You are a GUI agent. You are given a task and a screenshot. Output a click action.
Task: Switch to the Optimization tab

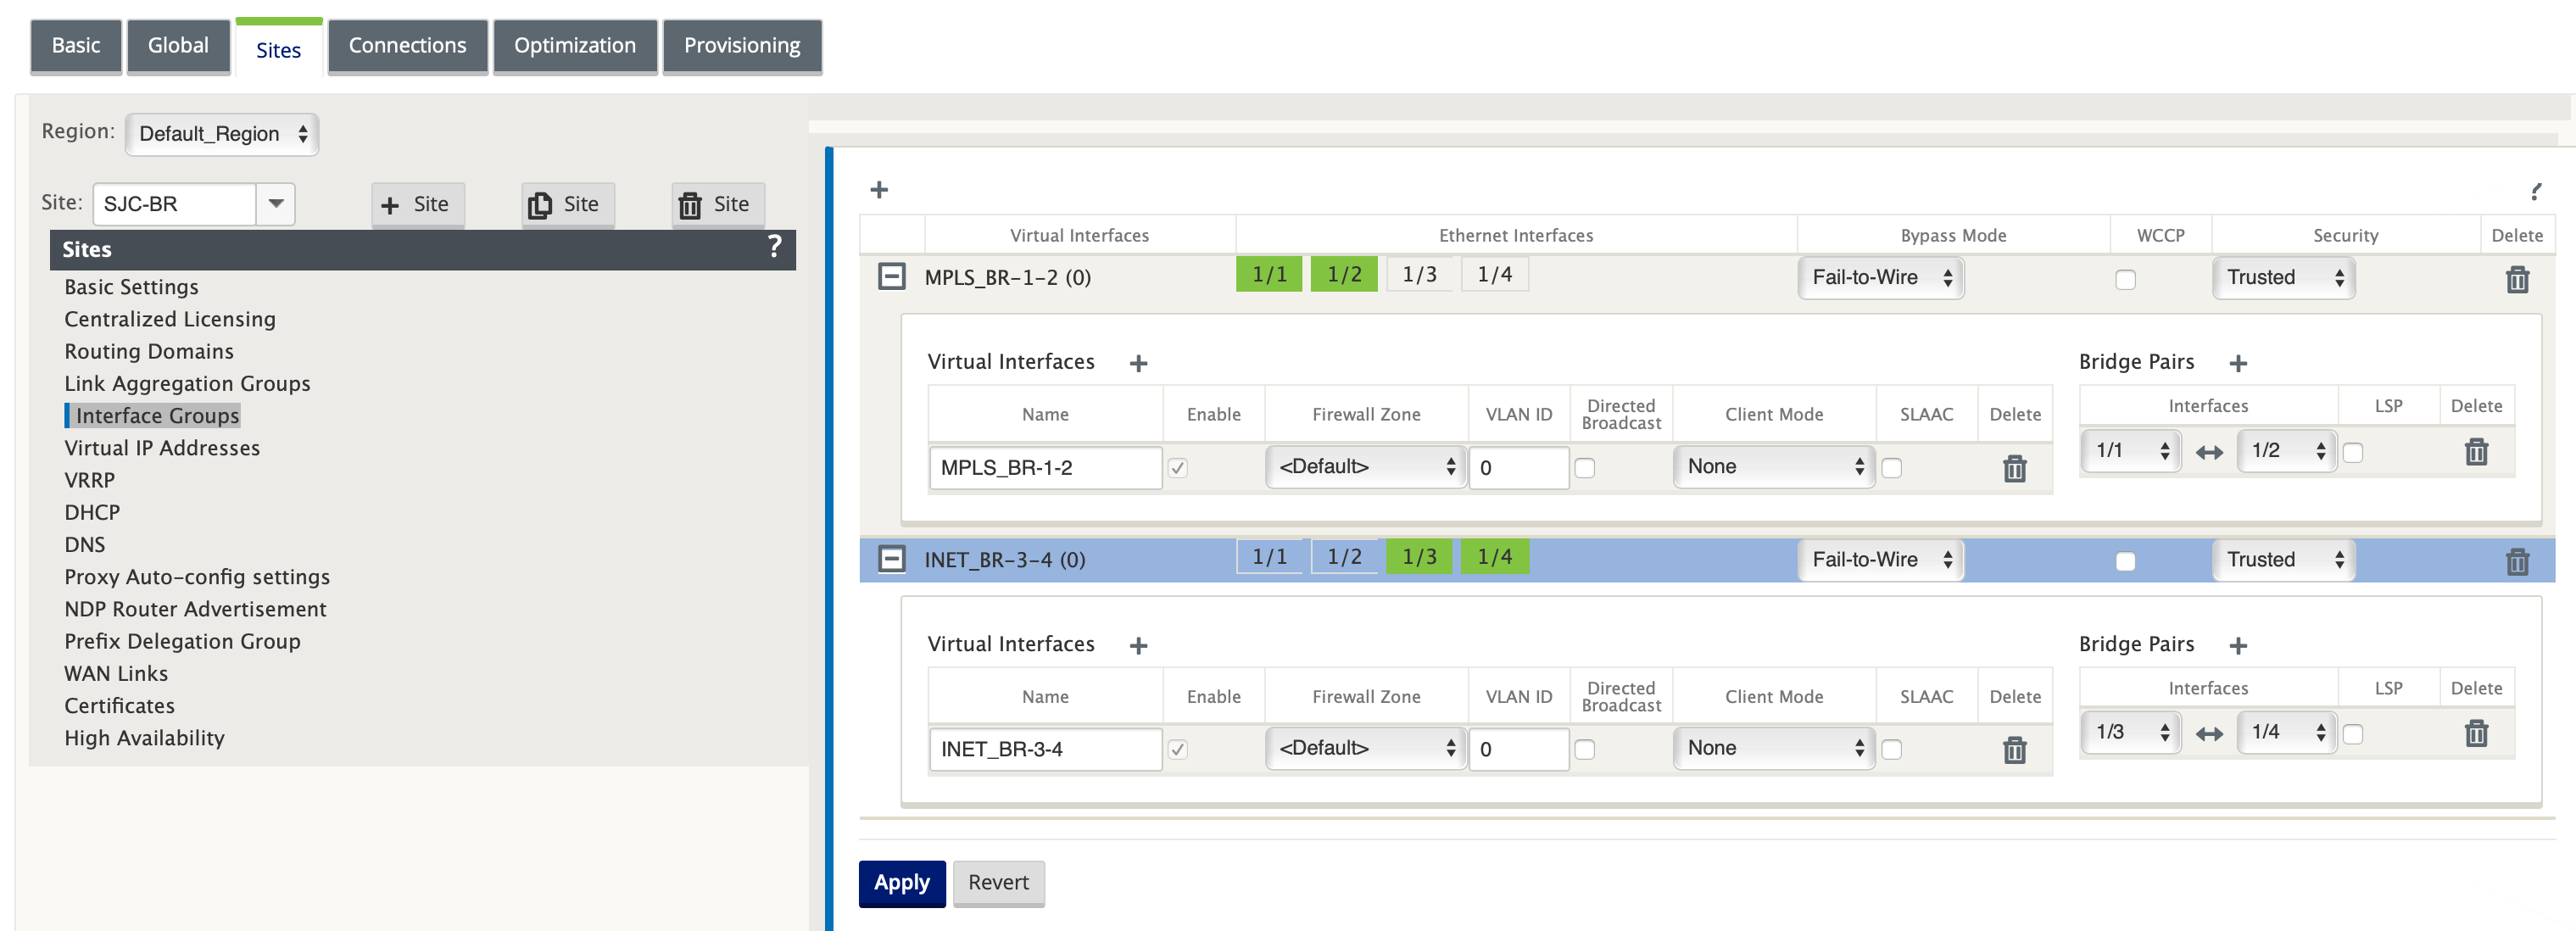coord(575,46)
